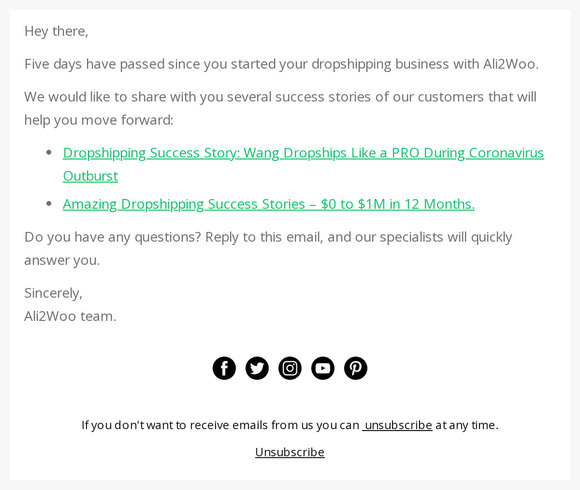Click the standalone Unsubscribe link at the bottom

click(x=290, y=452)
